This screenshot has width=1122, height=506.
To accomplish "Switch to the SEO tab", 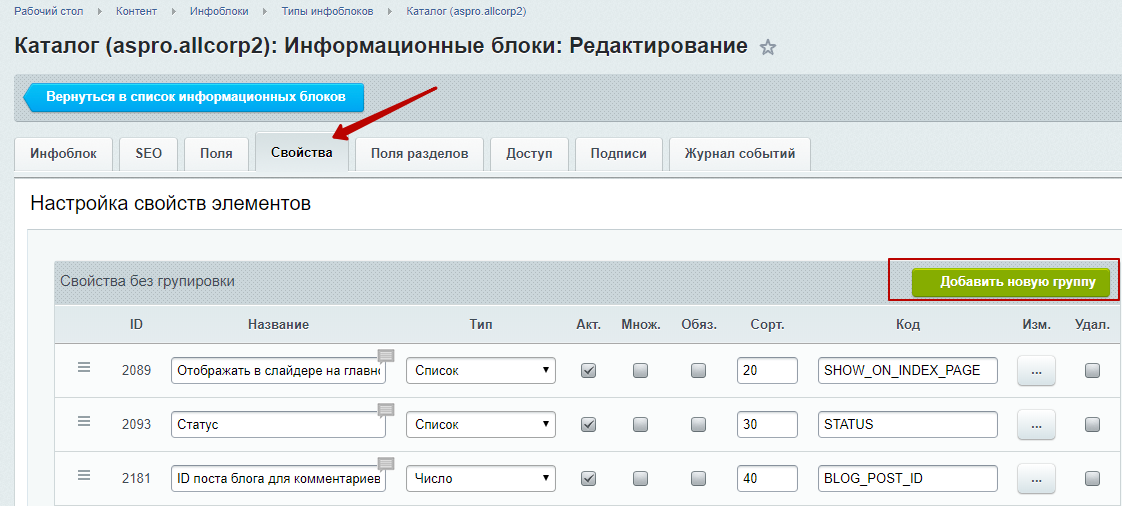I will click(148, 154).
